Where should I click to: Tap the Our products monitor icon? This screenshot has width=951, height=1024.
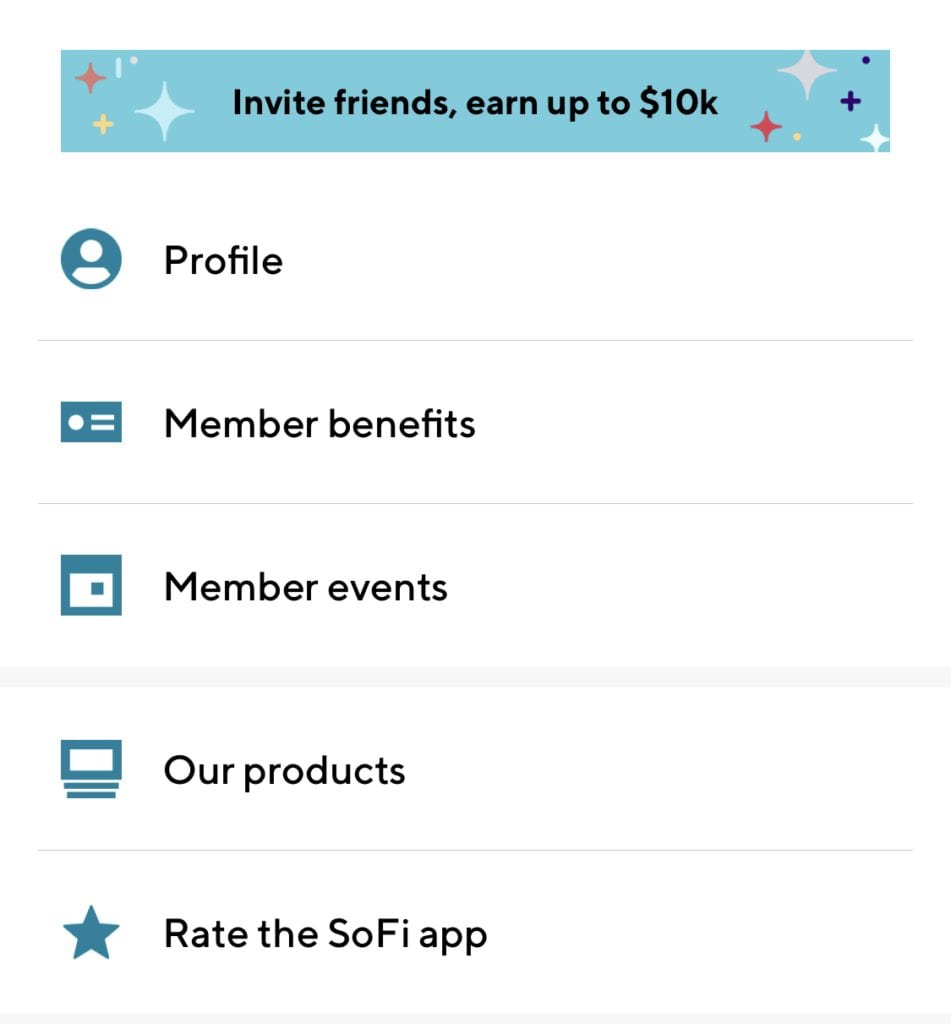click(91, 769)
